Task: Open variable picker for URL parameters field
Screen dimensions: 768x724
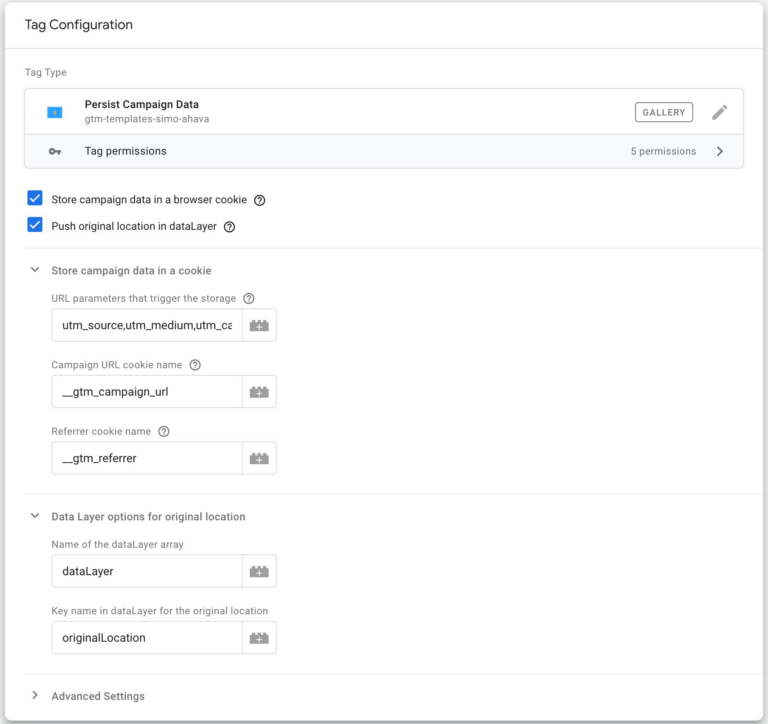Action: coord(259,325)
